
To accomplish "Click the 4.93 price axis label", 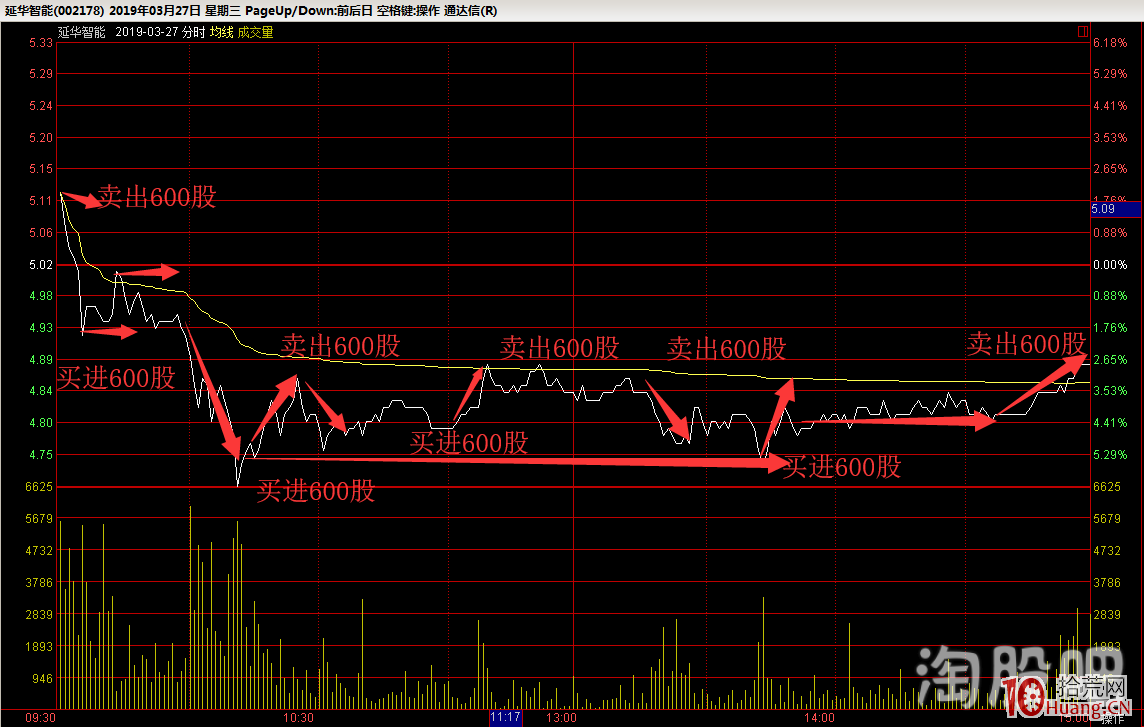I will pyautogui.click(x=41, y=328).
